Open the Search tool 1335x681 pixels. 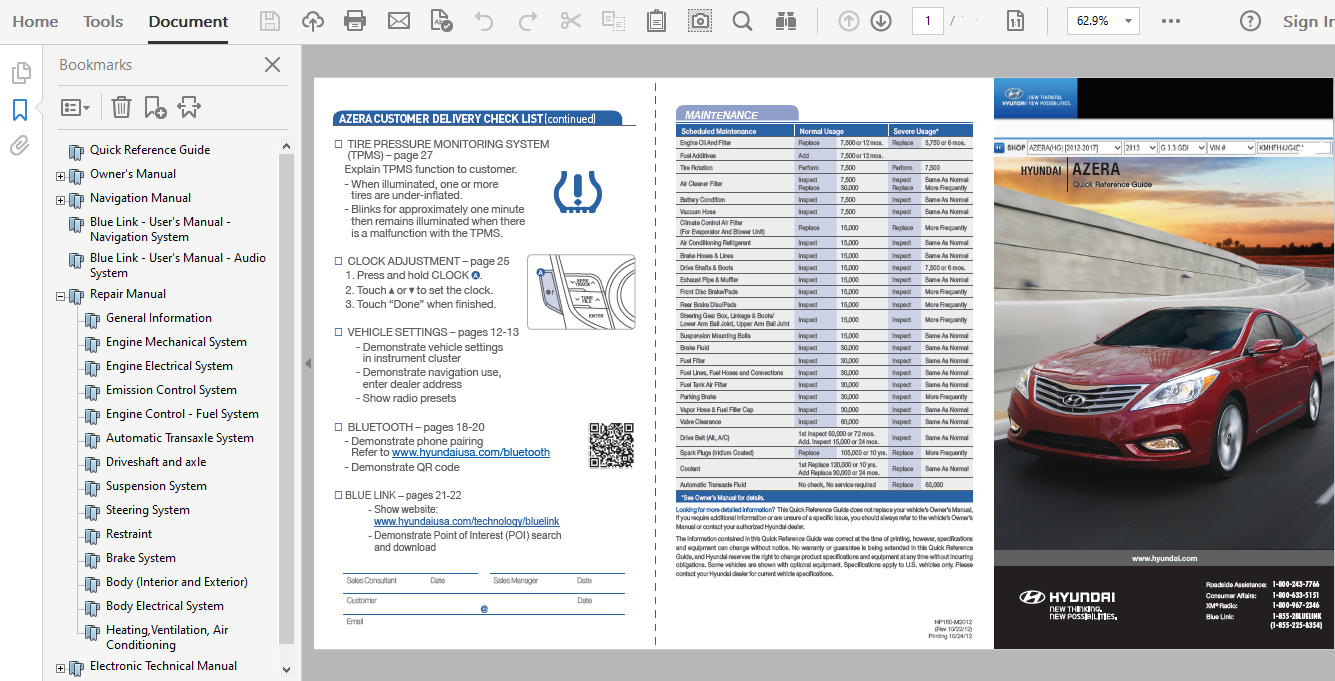click(x=742, y=20)
